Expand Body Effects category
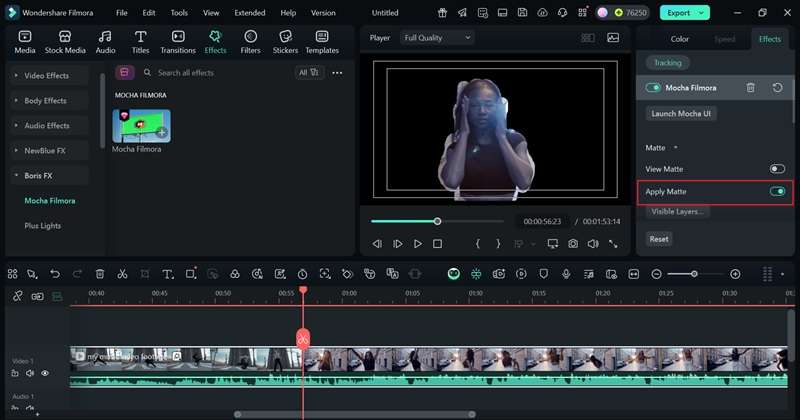800x420 pixels. [47, 101]
